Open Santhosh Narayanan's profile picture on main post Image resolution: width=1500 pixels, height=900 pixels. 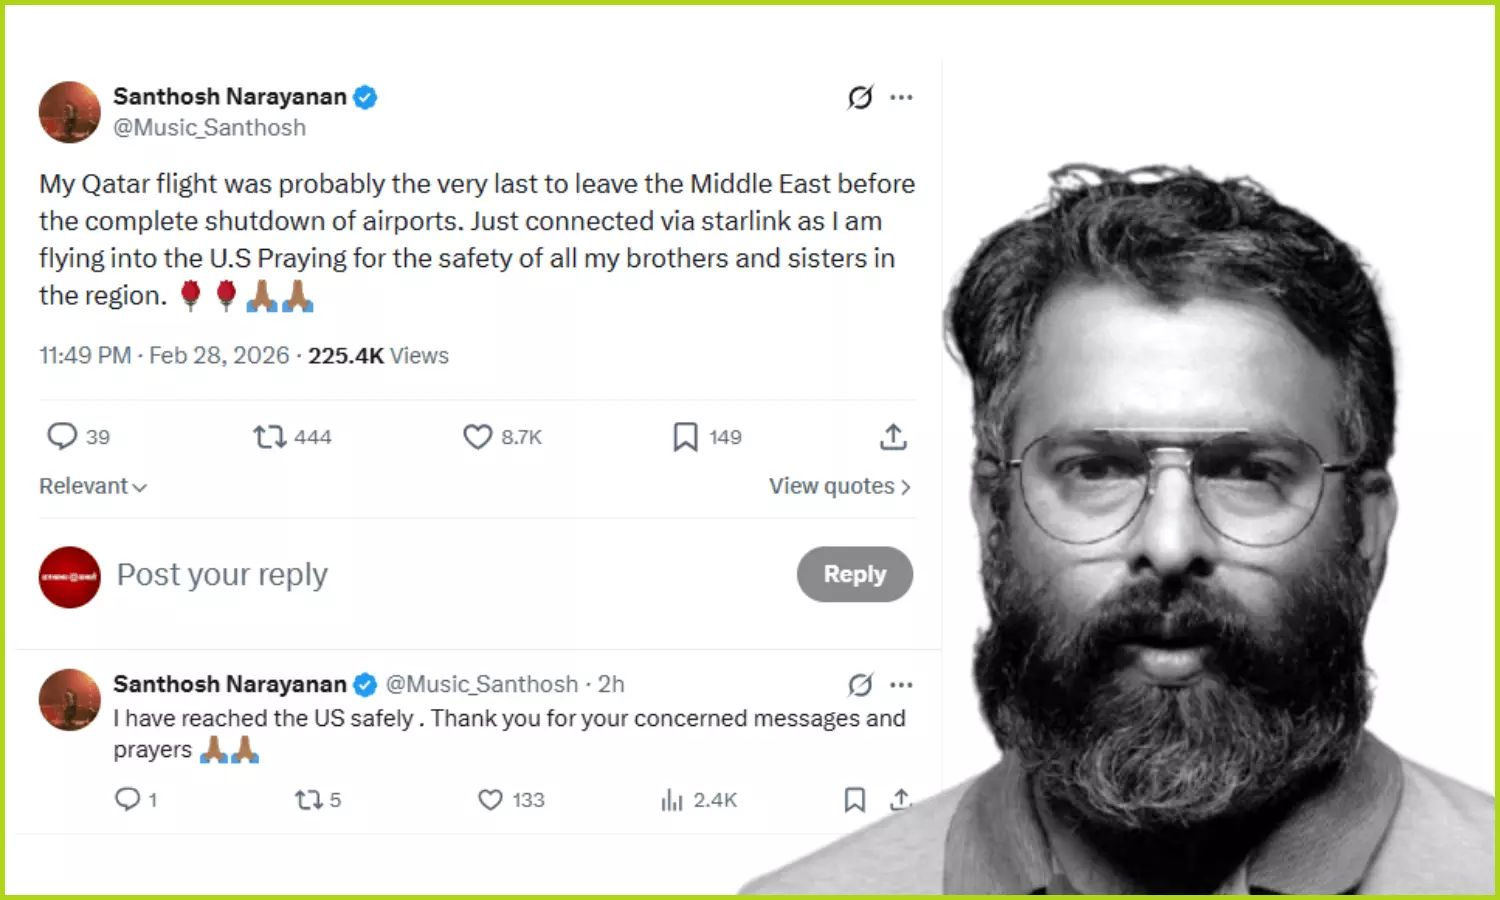click(x=70, y=112)
